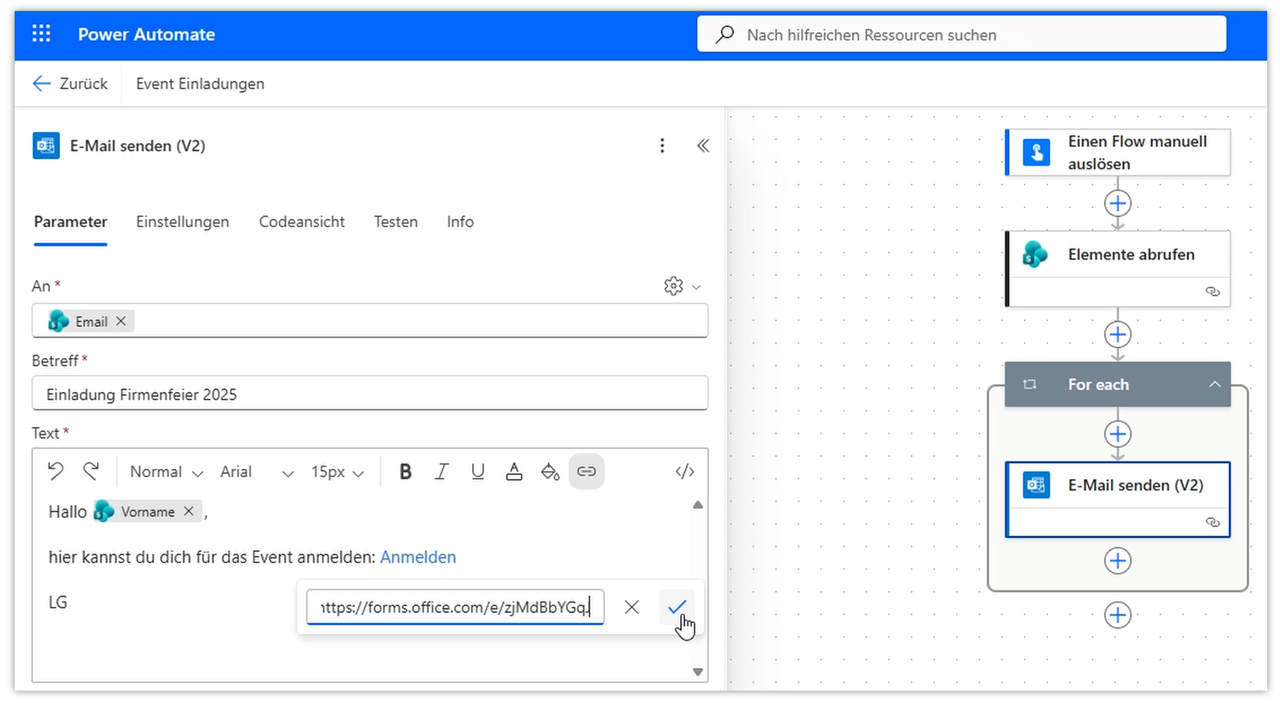Click the connection link icon on E-Mail senden card

pos(1213,522)
